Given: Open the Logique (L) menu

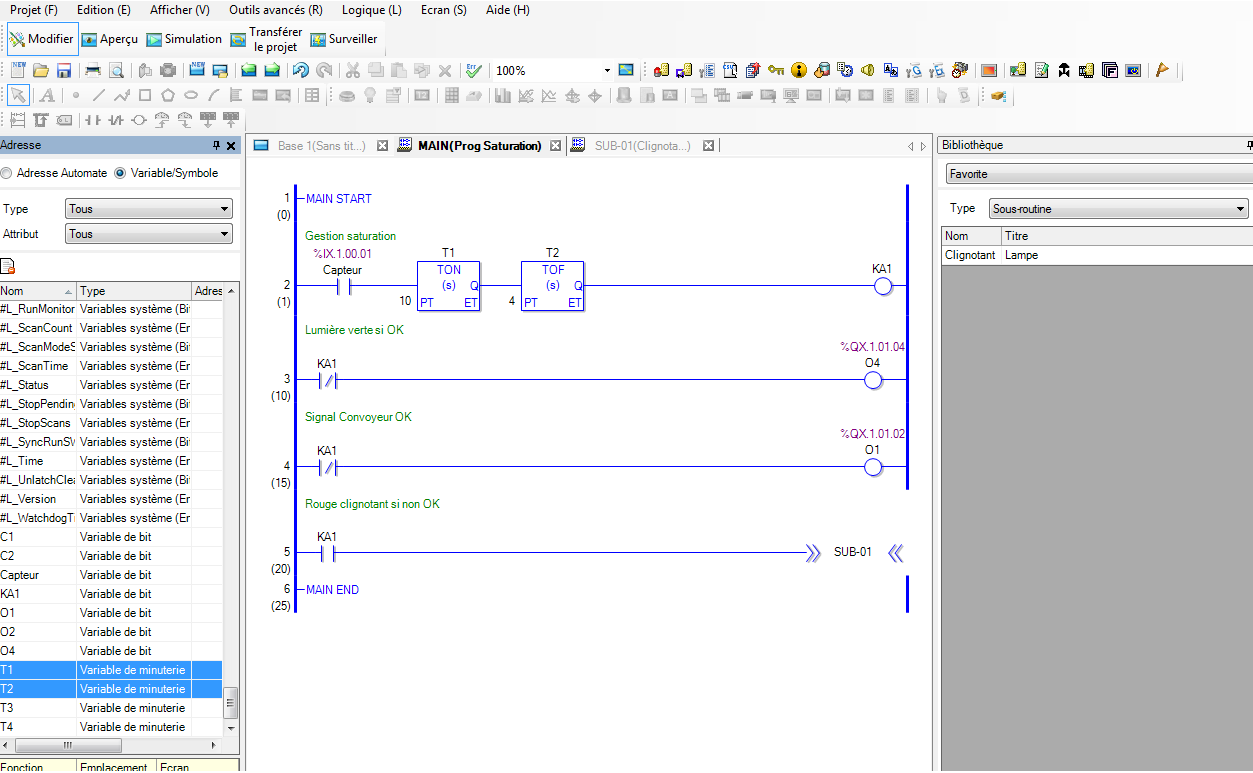Looking at the screenshot, I should (371, 10).
